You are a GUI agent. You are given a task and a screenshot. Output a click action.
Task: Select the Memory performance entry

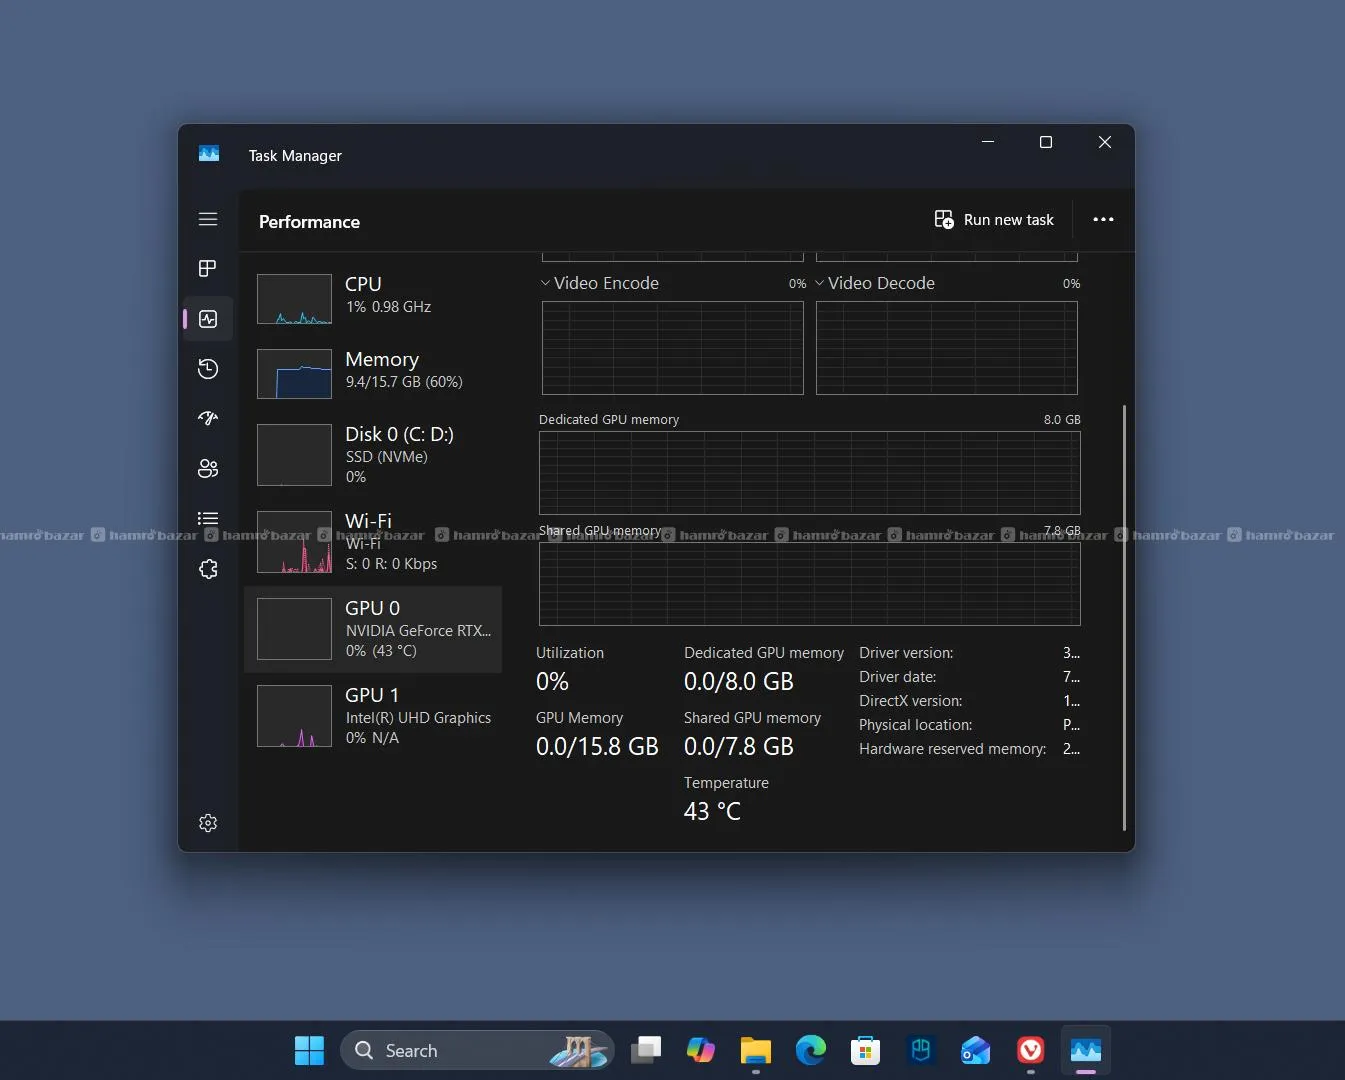point(374,373)
